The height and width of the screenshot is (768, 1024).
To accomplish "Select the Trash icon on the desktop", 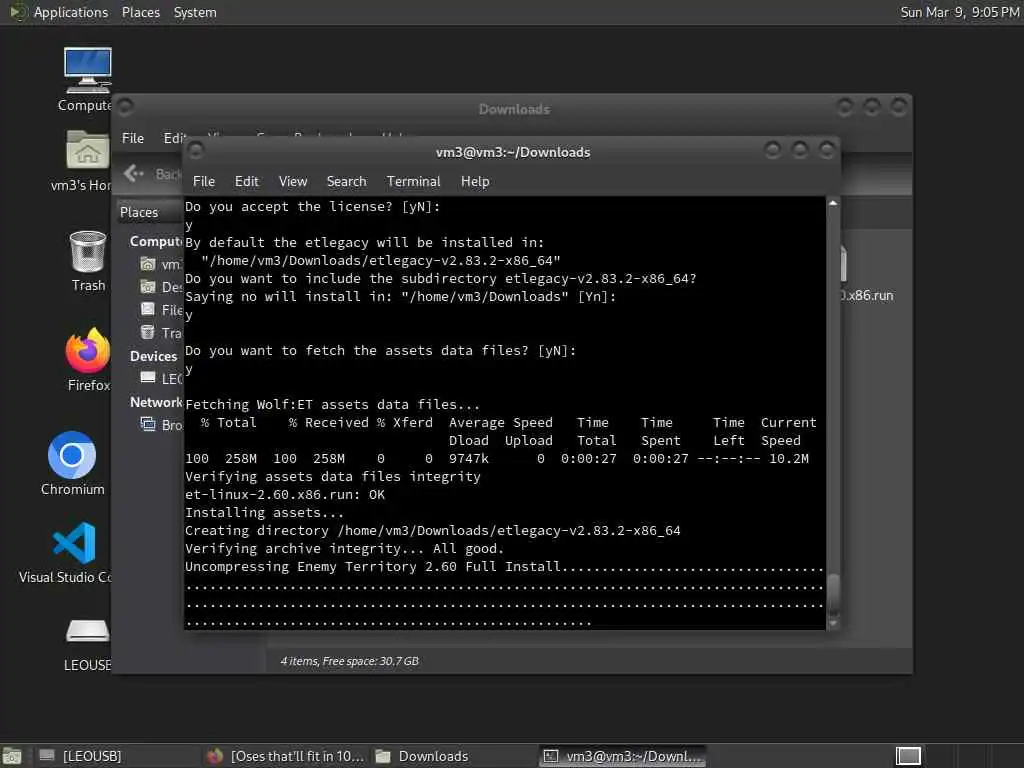I will [x=88, y=251].
